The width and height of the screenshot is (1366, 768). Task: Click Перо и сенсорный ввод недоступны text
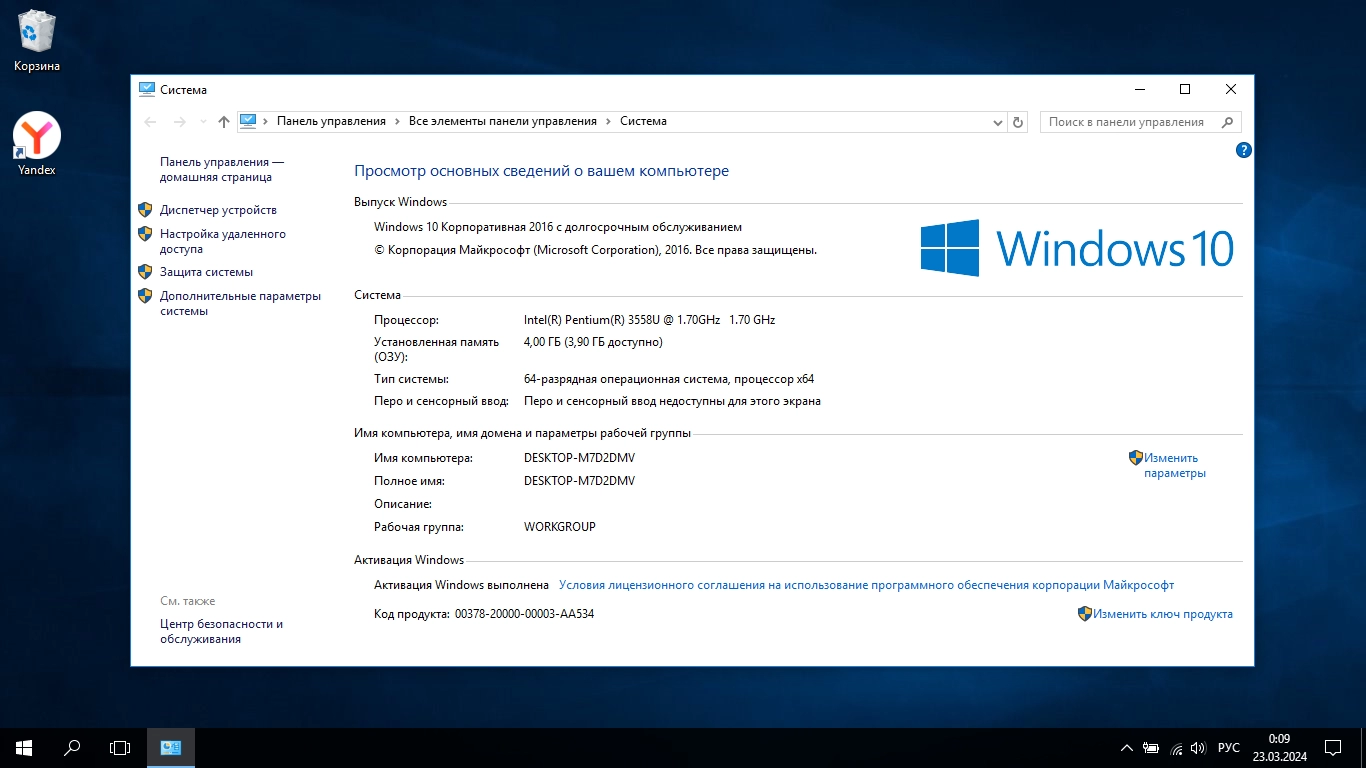click(672, 401)
